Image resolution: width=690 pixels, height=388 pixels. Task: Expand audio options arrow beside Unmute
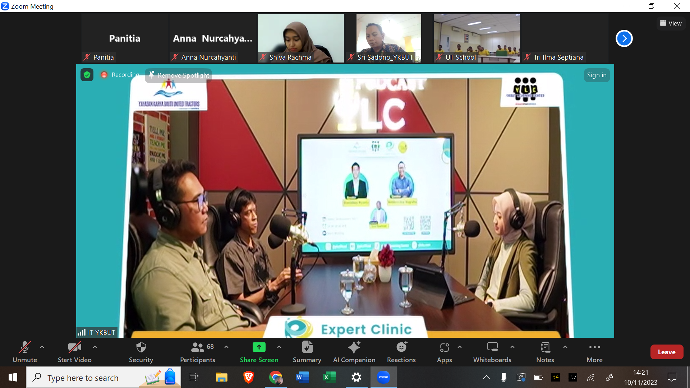(42, 347)
